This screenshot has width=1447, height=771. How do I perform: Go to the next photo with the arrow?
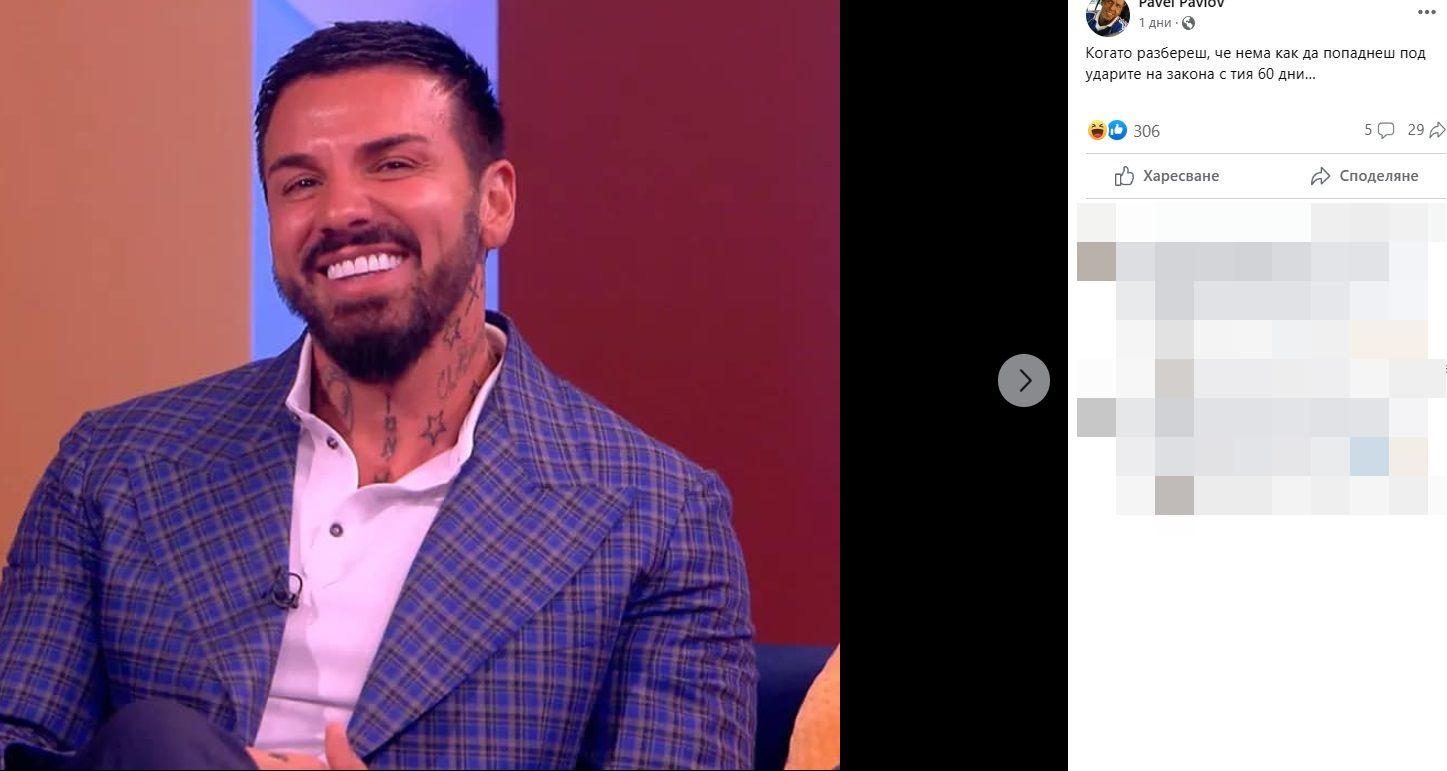(x=1024, y=380)
